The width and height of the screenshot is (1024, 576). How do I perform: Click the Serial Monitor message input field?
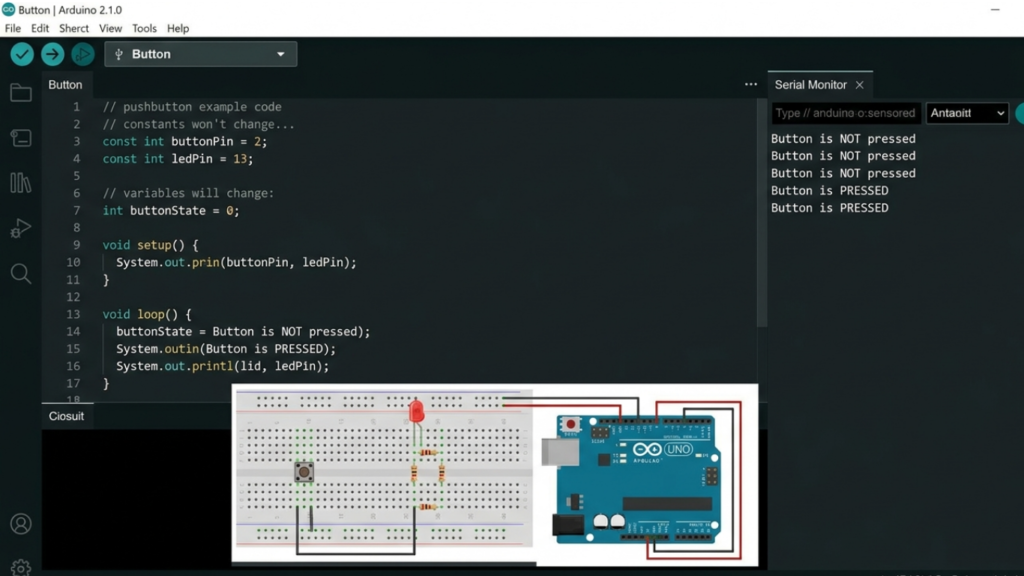click(x=845, y=113)
